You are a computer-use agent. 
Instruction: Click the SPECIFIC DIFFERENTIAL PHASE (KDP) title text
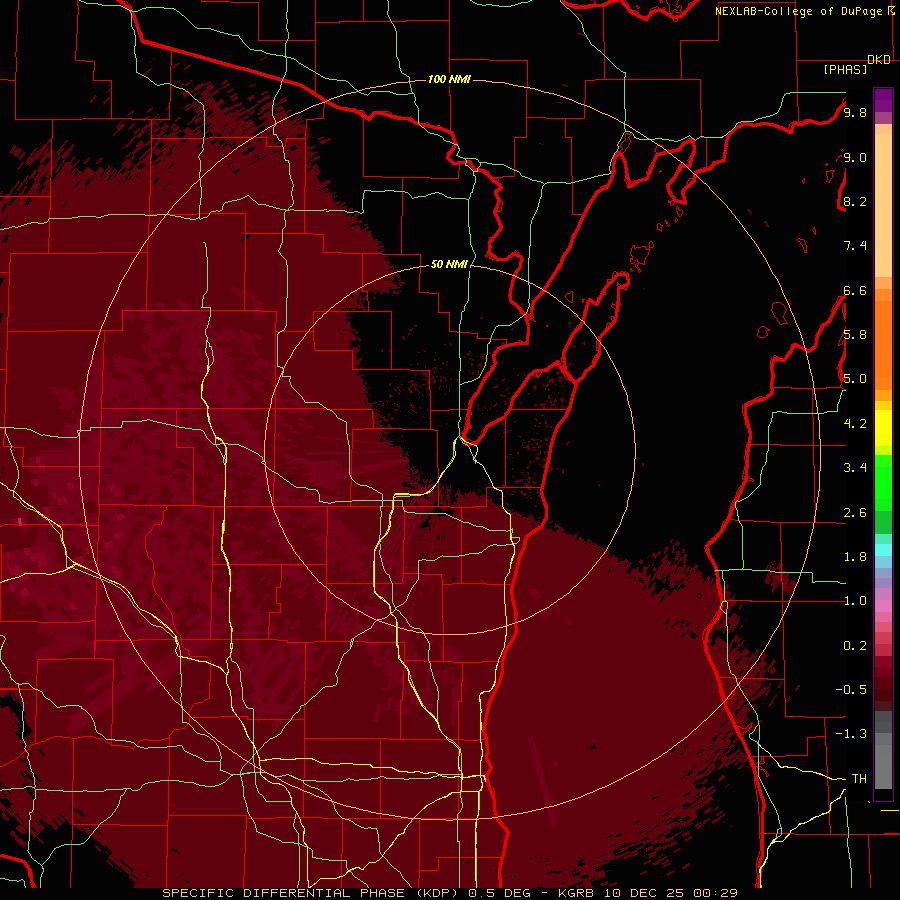point(311,893)
